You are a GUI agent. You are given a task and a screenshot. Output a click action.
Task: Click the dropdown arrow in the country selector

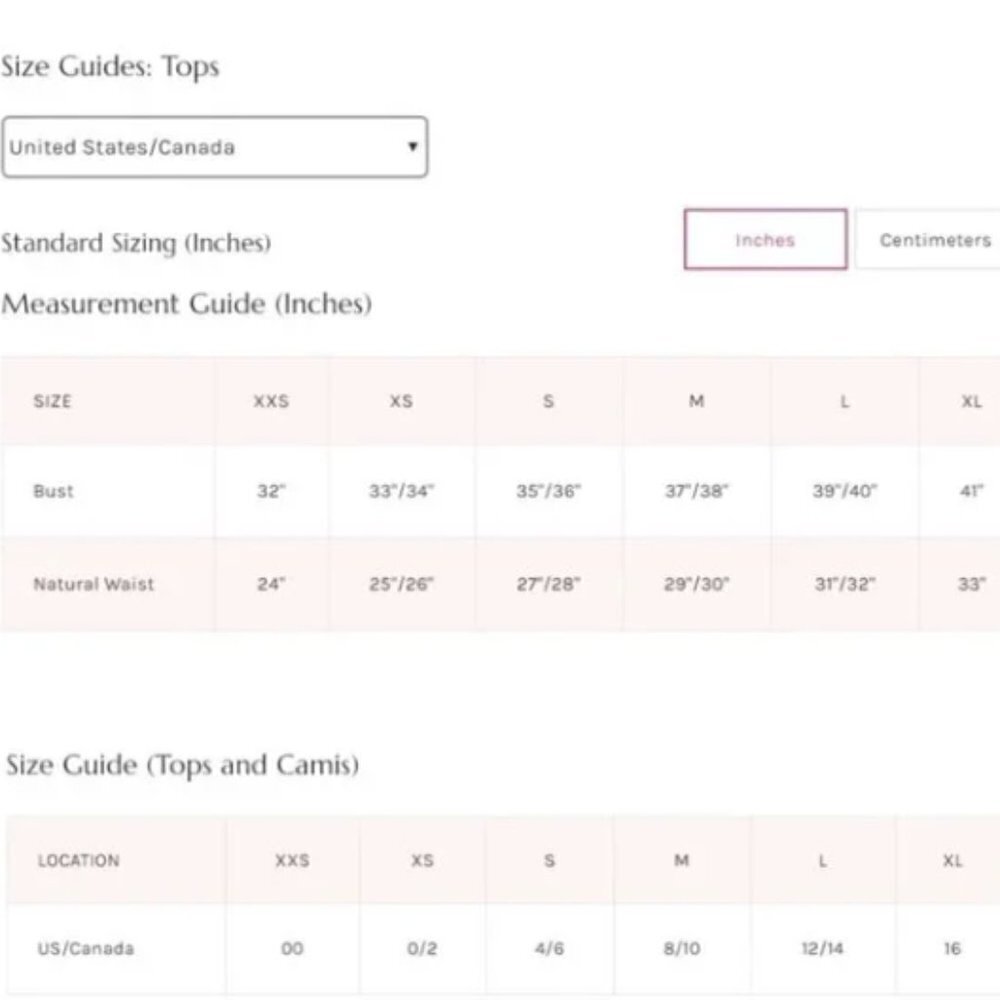click(412, 146)
